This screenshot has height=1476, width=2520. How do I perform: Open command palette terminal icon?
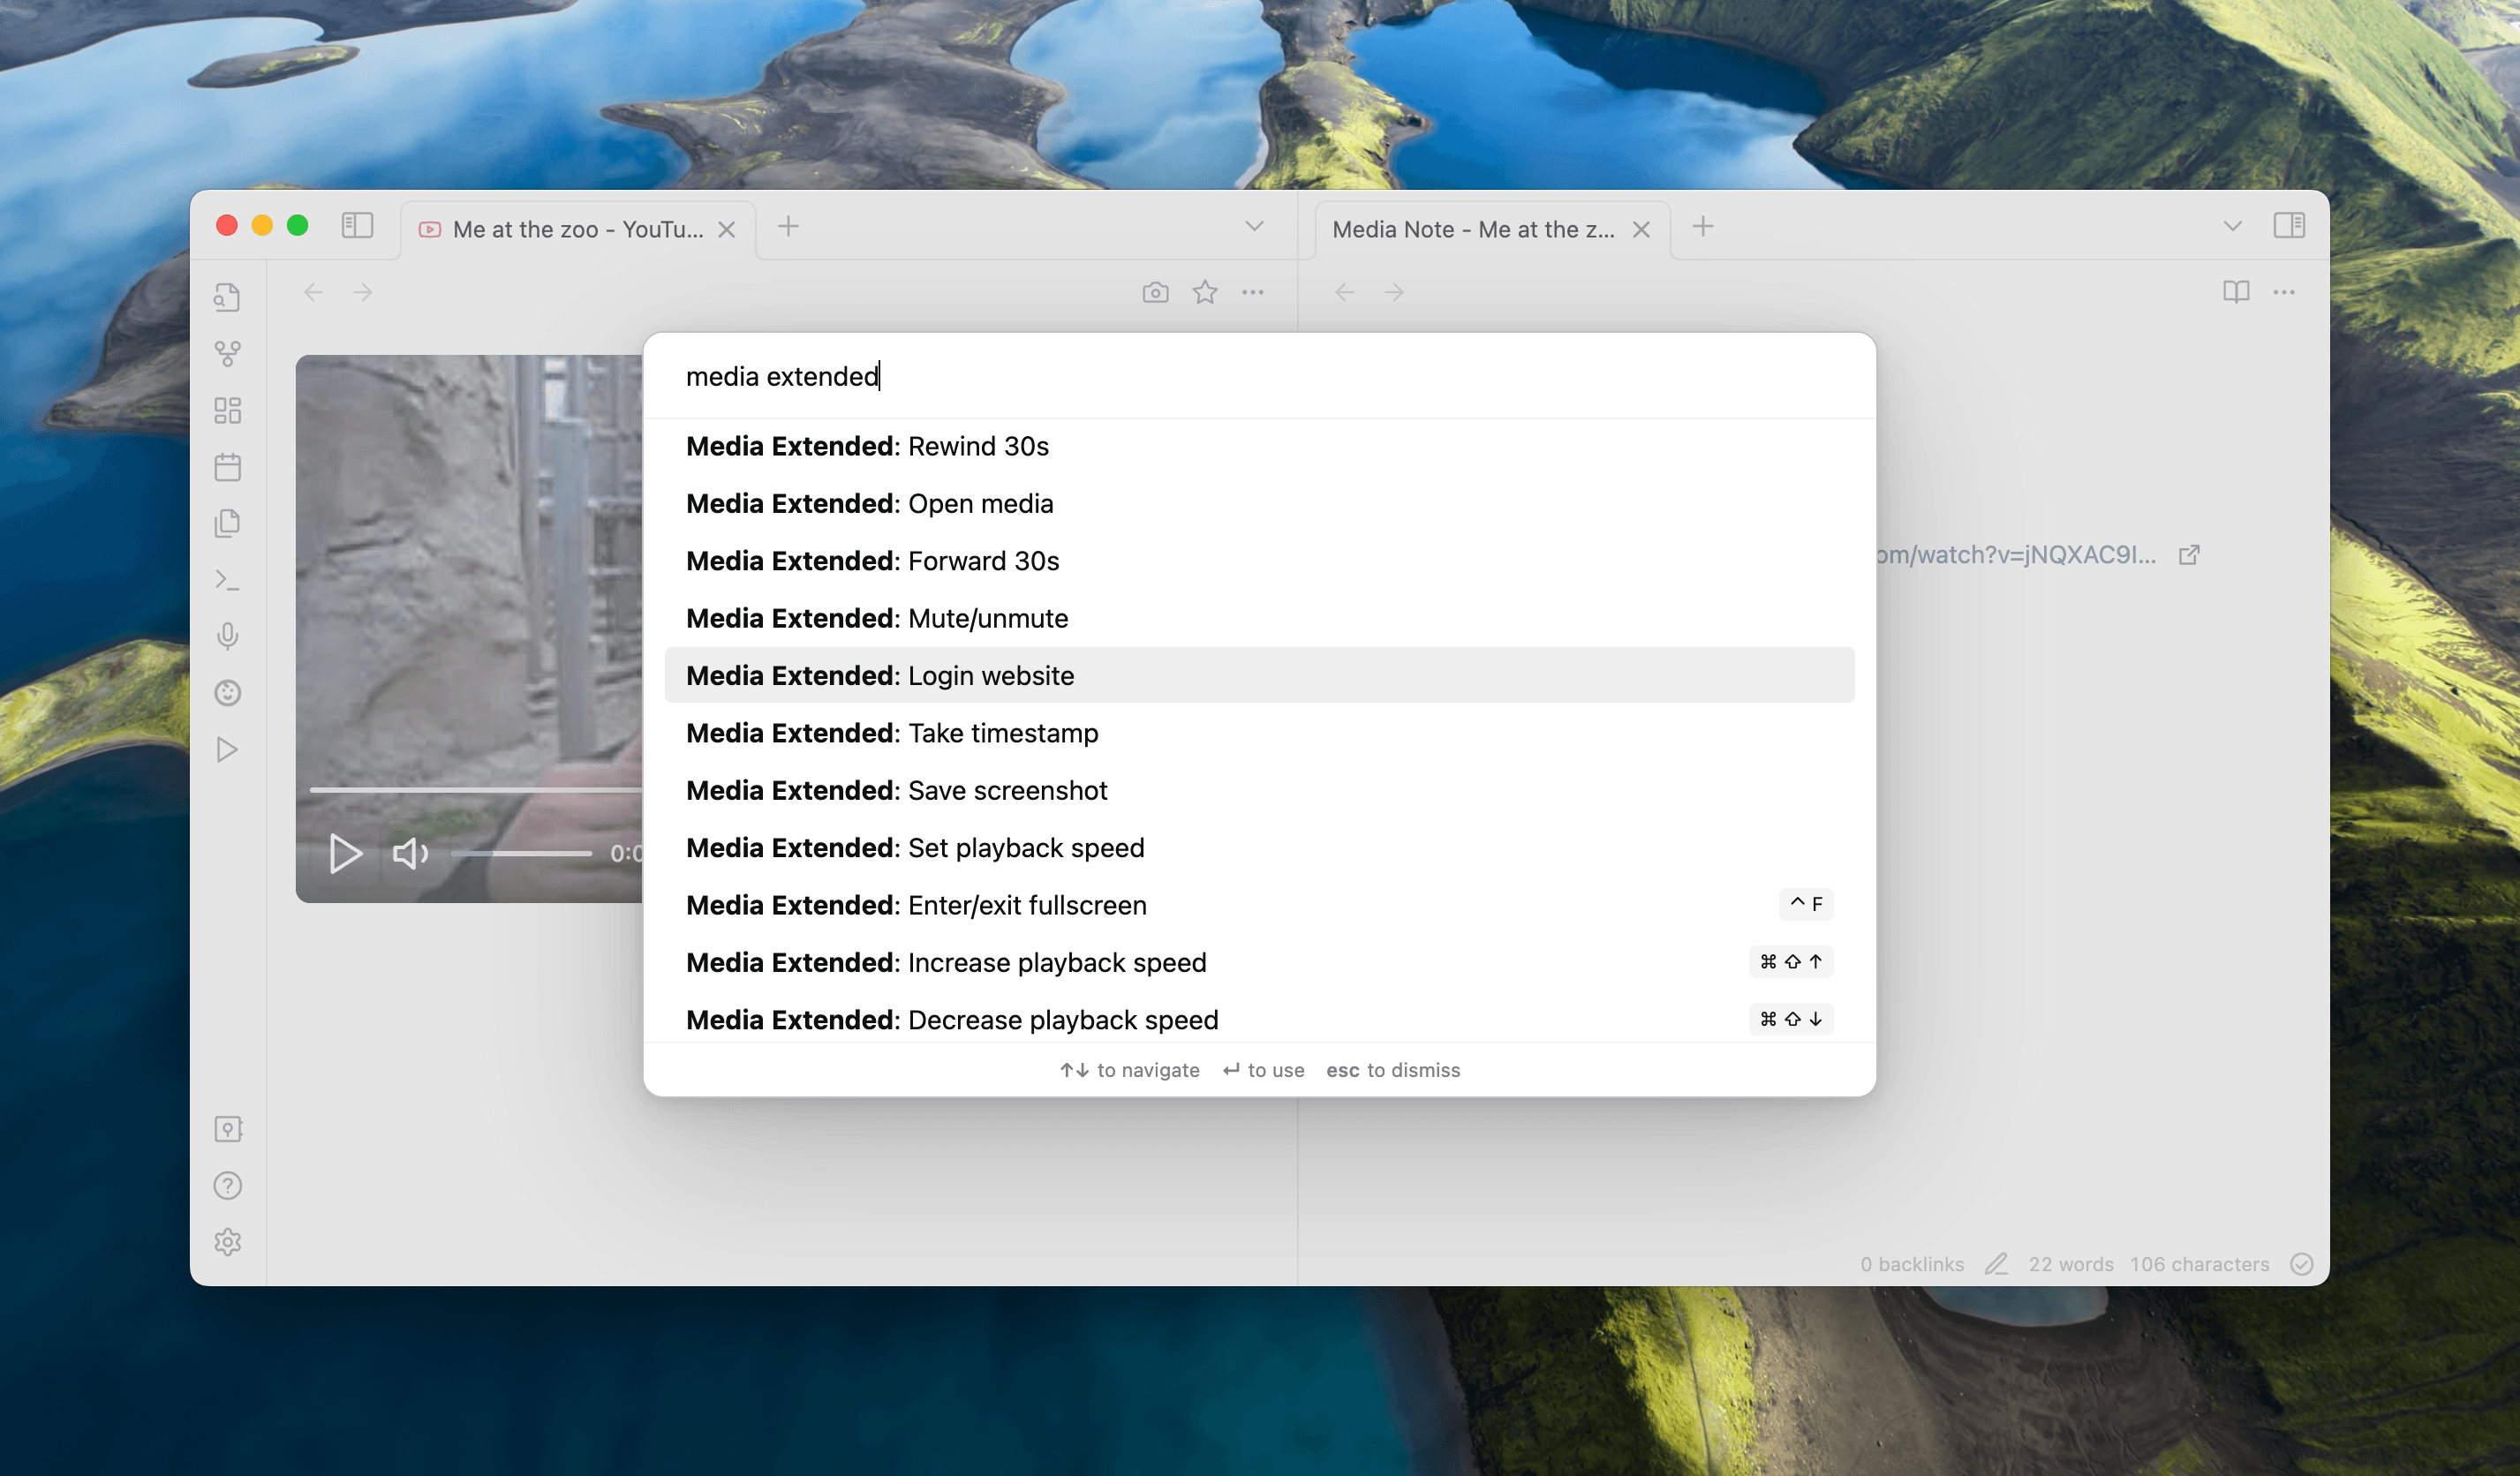coord(227,580)
